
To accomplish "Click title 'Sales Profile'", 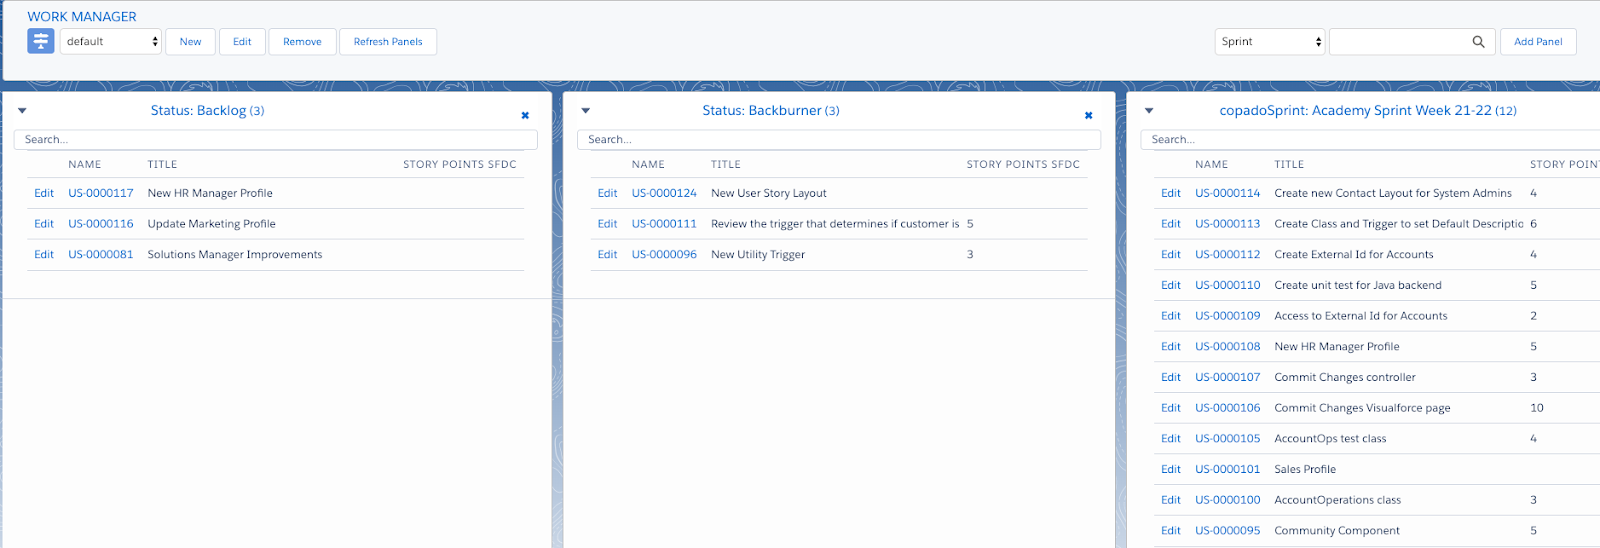I will (x=1305, y=469).
